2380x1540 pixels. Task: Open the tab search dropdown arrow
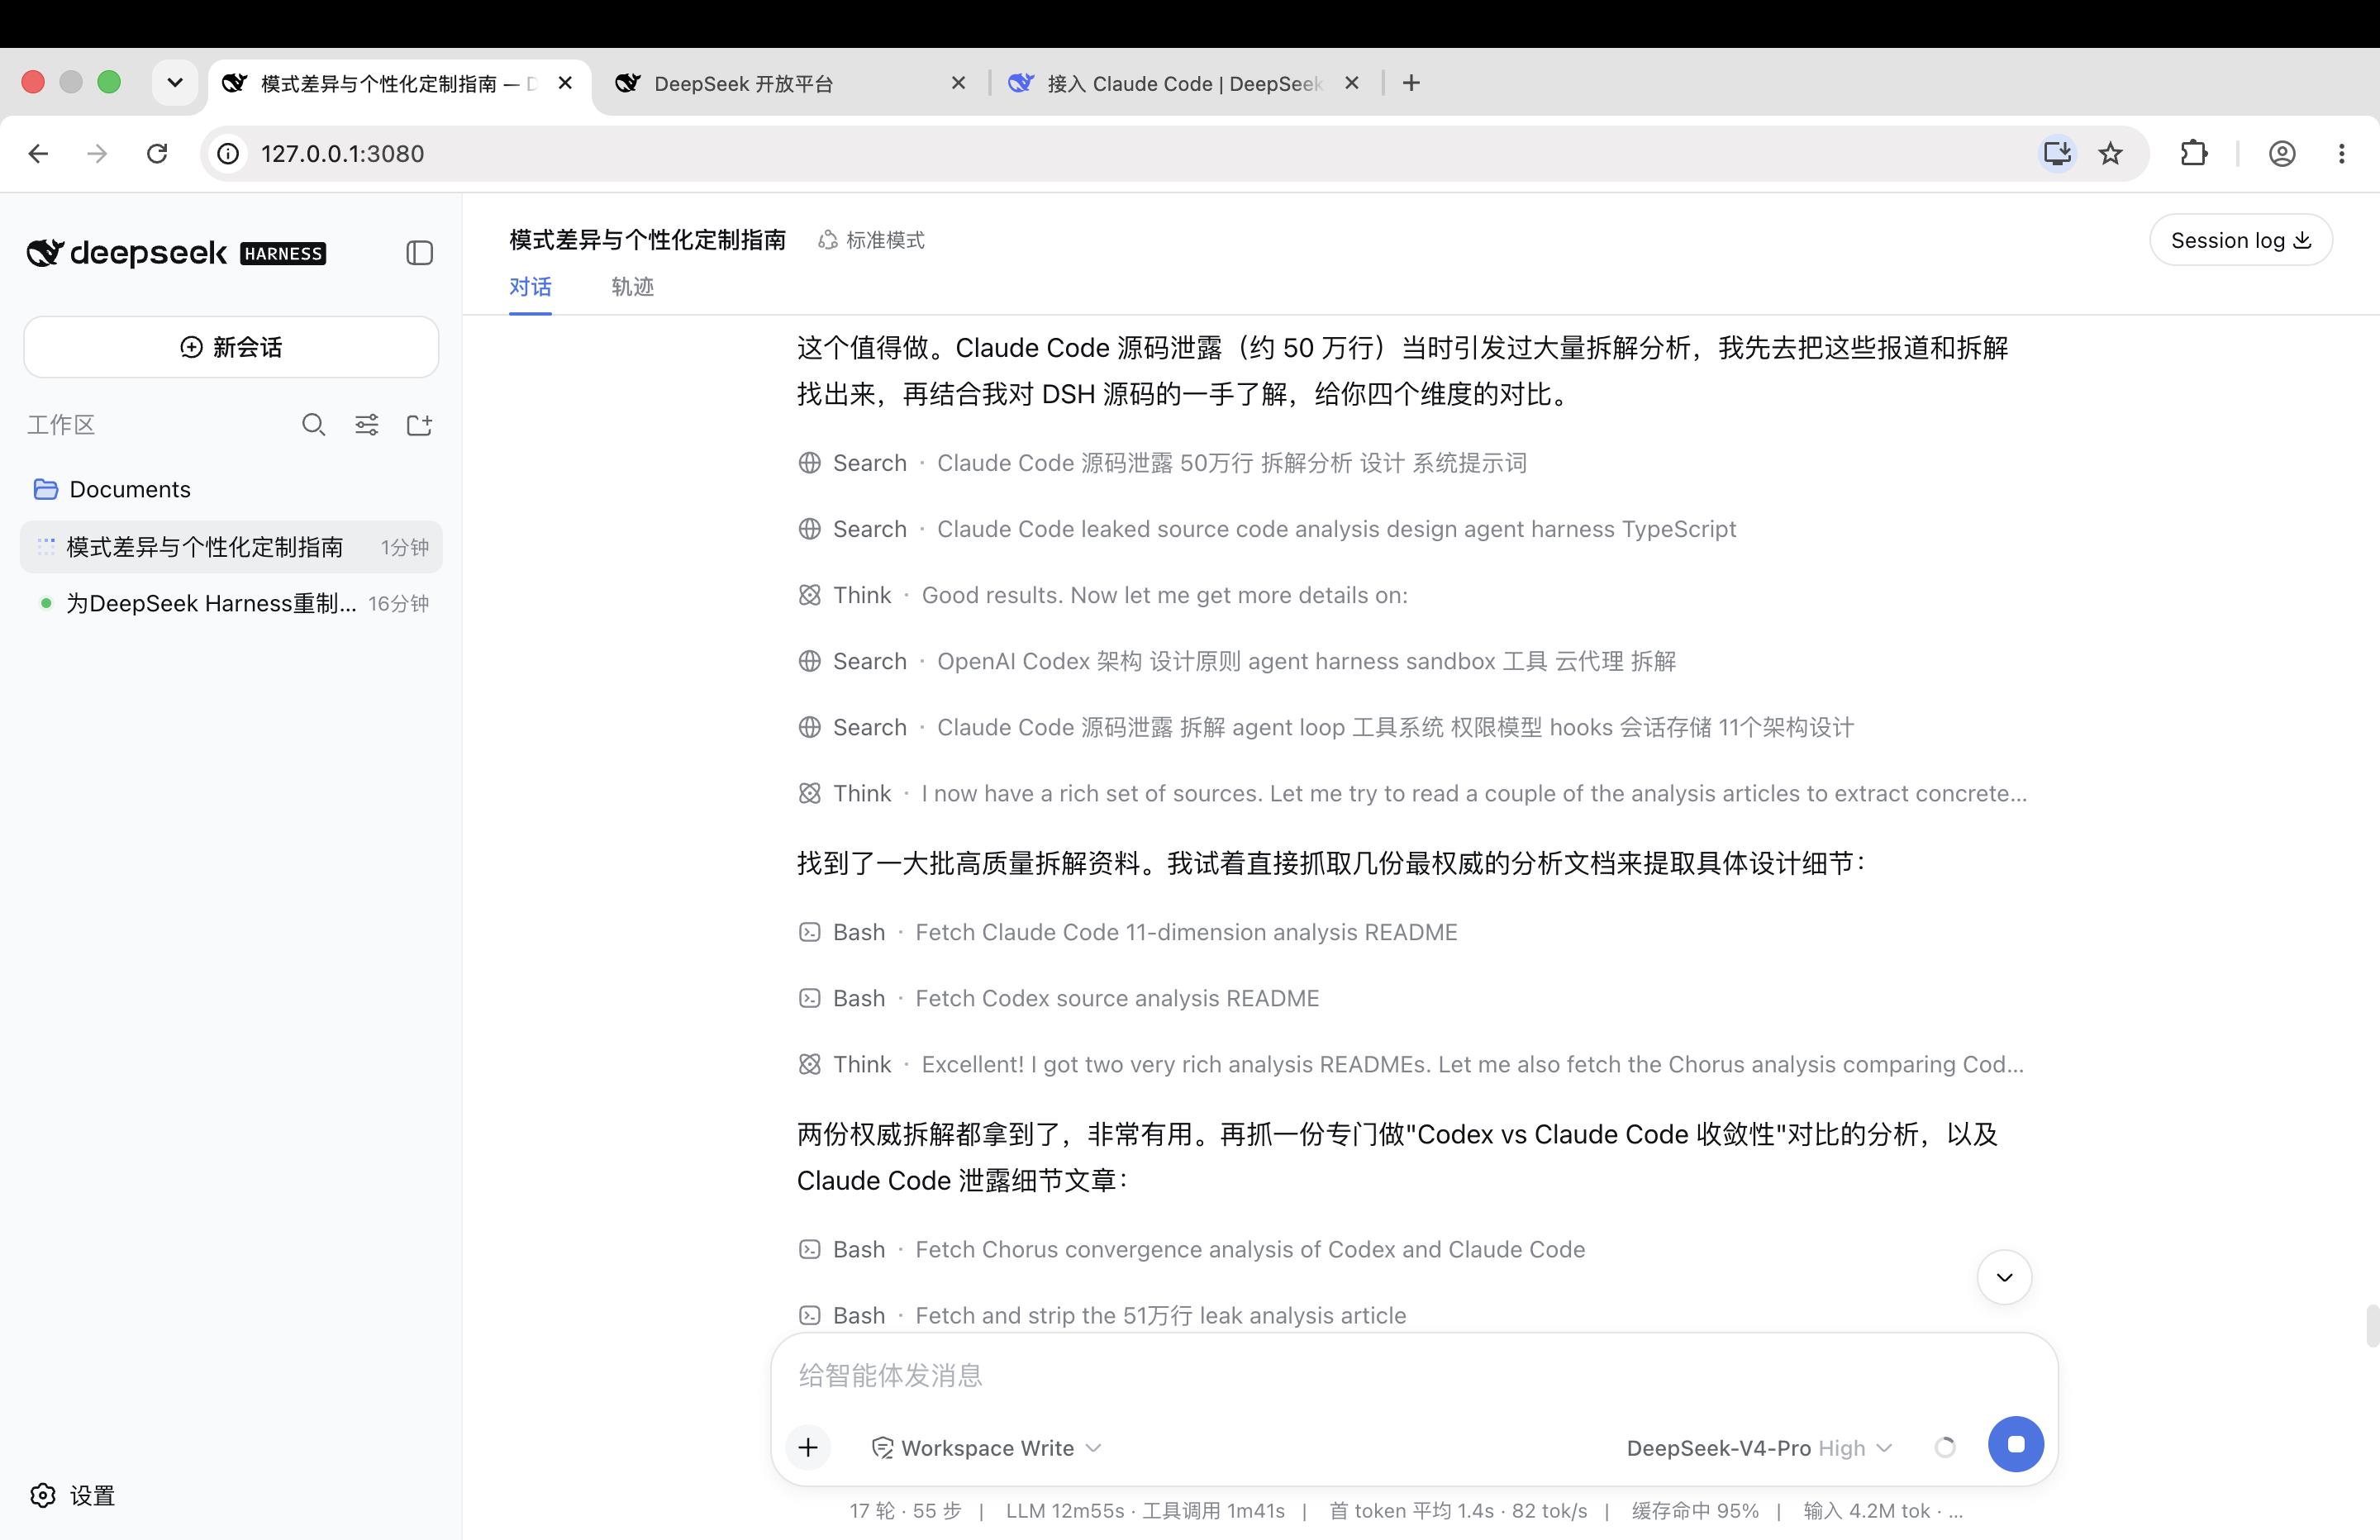175,83
